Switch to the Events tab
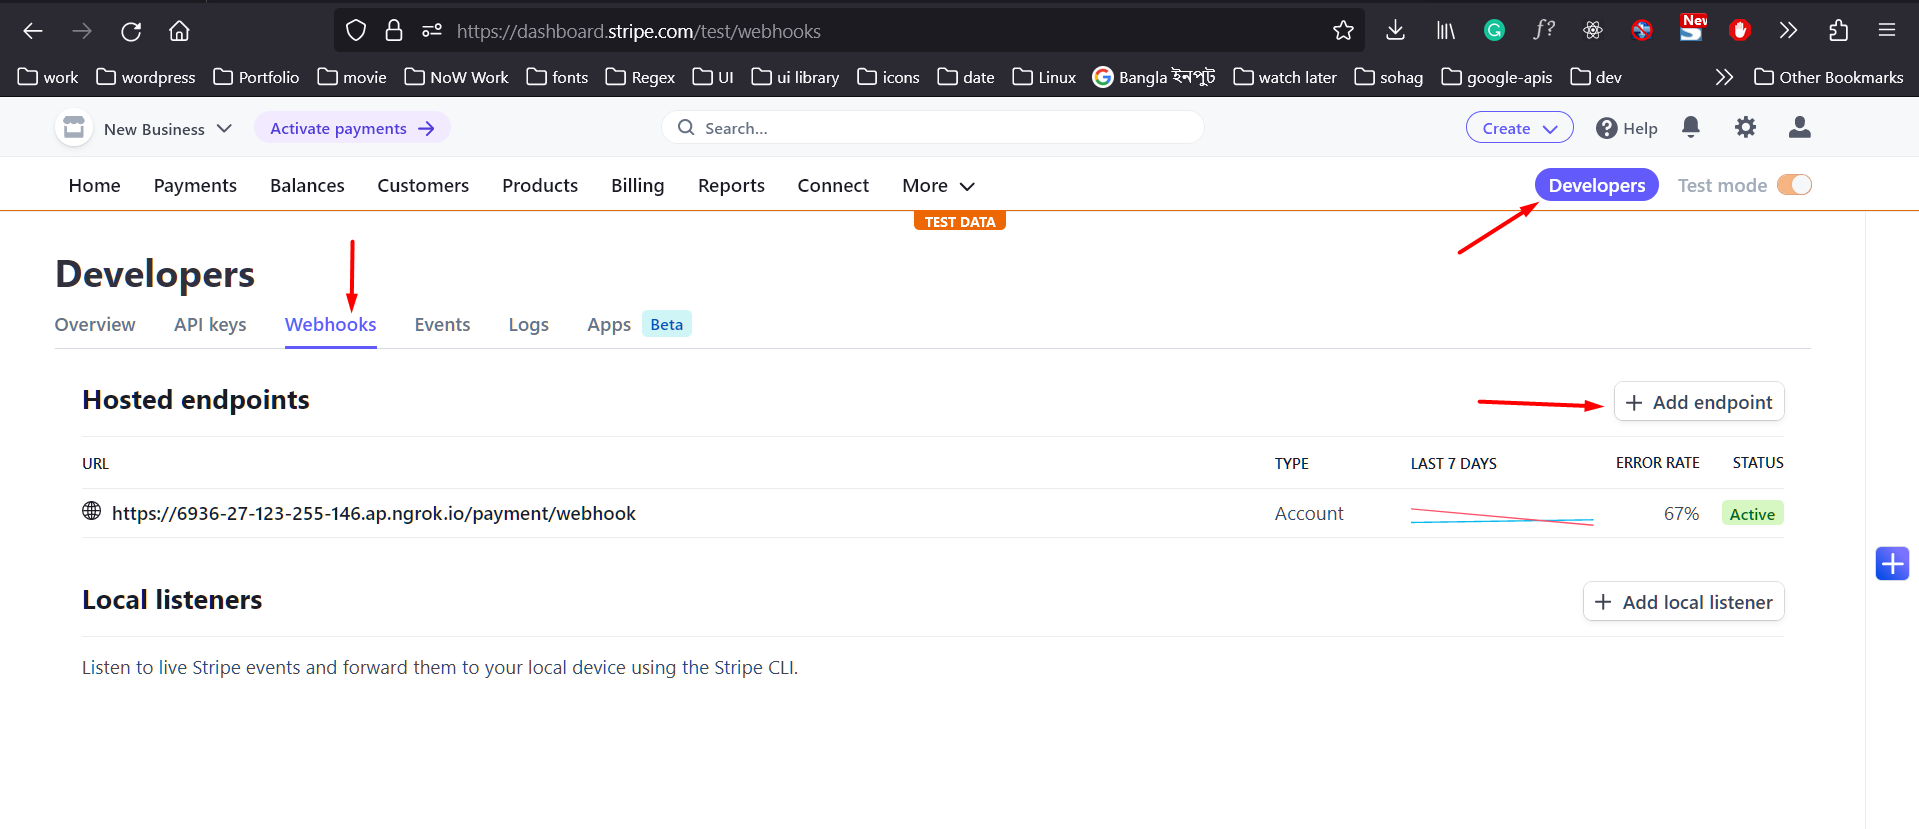This screenshot has width=1919, height=829. [x=442, y=324]
